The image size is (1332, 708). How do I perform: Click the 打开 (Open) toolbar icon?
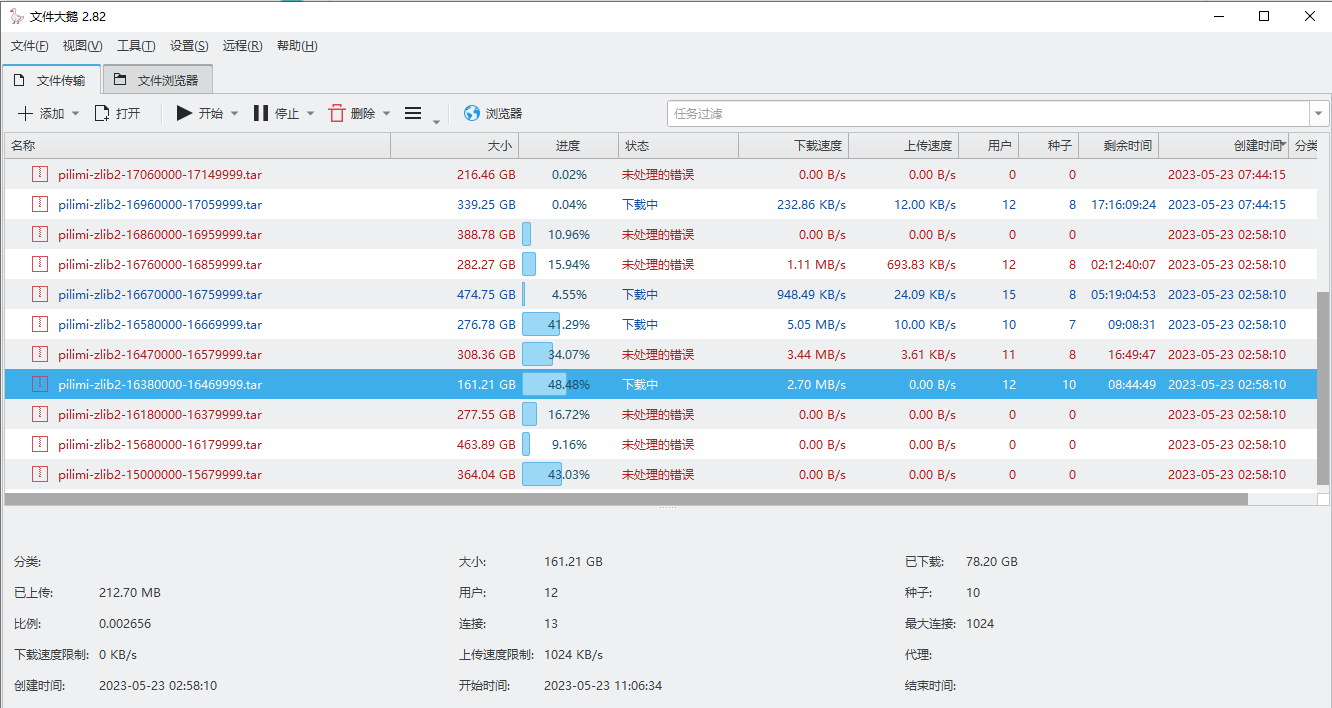tap(100, 113)
